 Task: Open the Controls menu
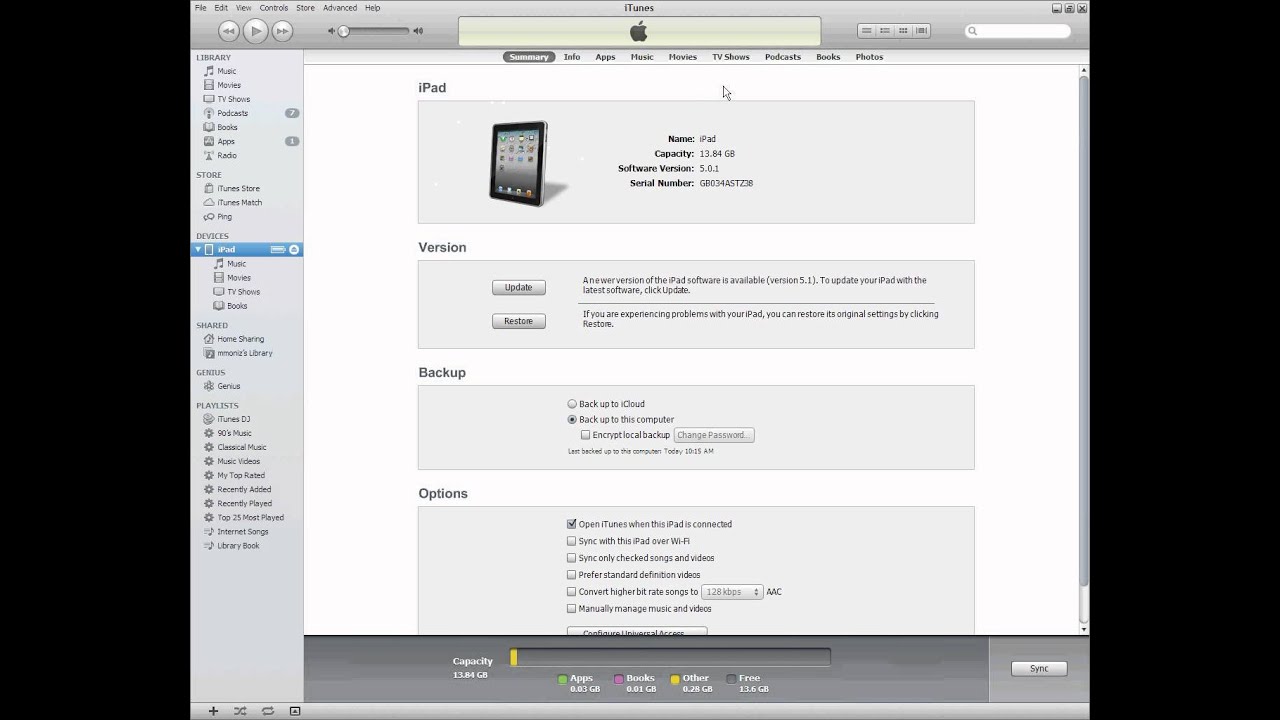click(x=273, y=7)
